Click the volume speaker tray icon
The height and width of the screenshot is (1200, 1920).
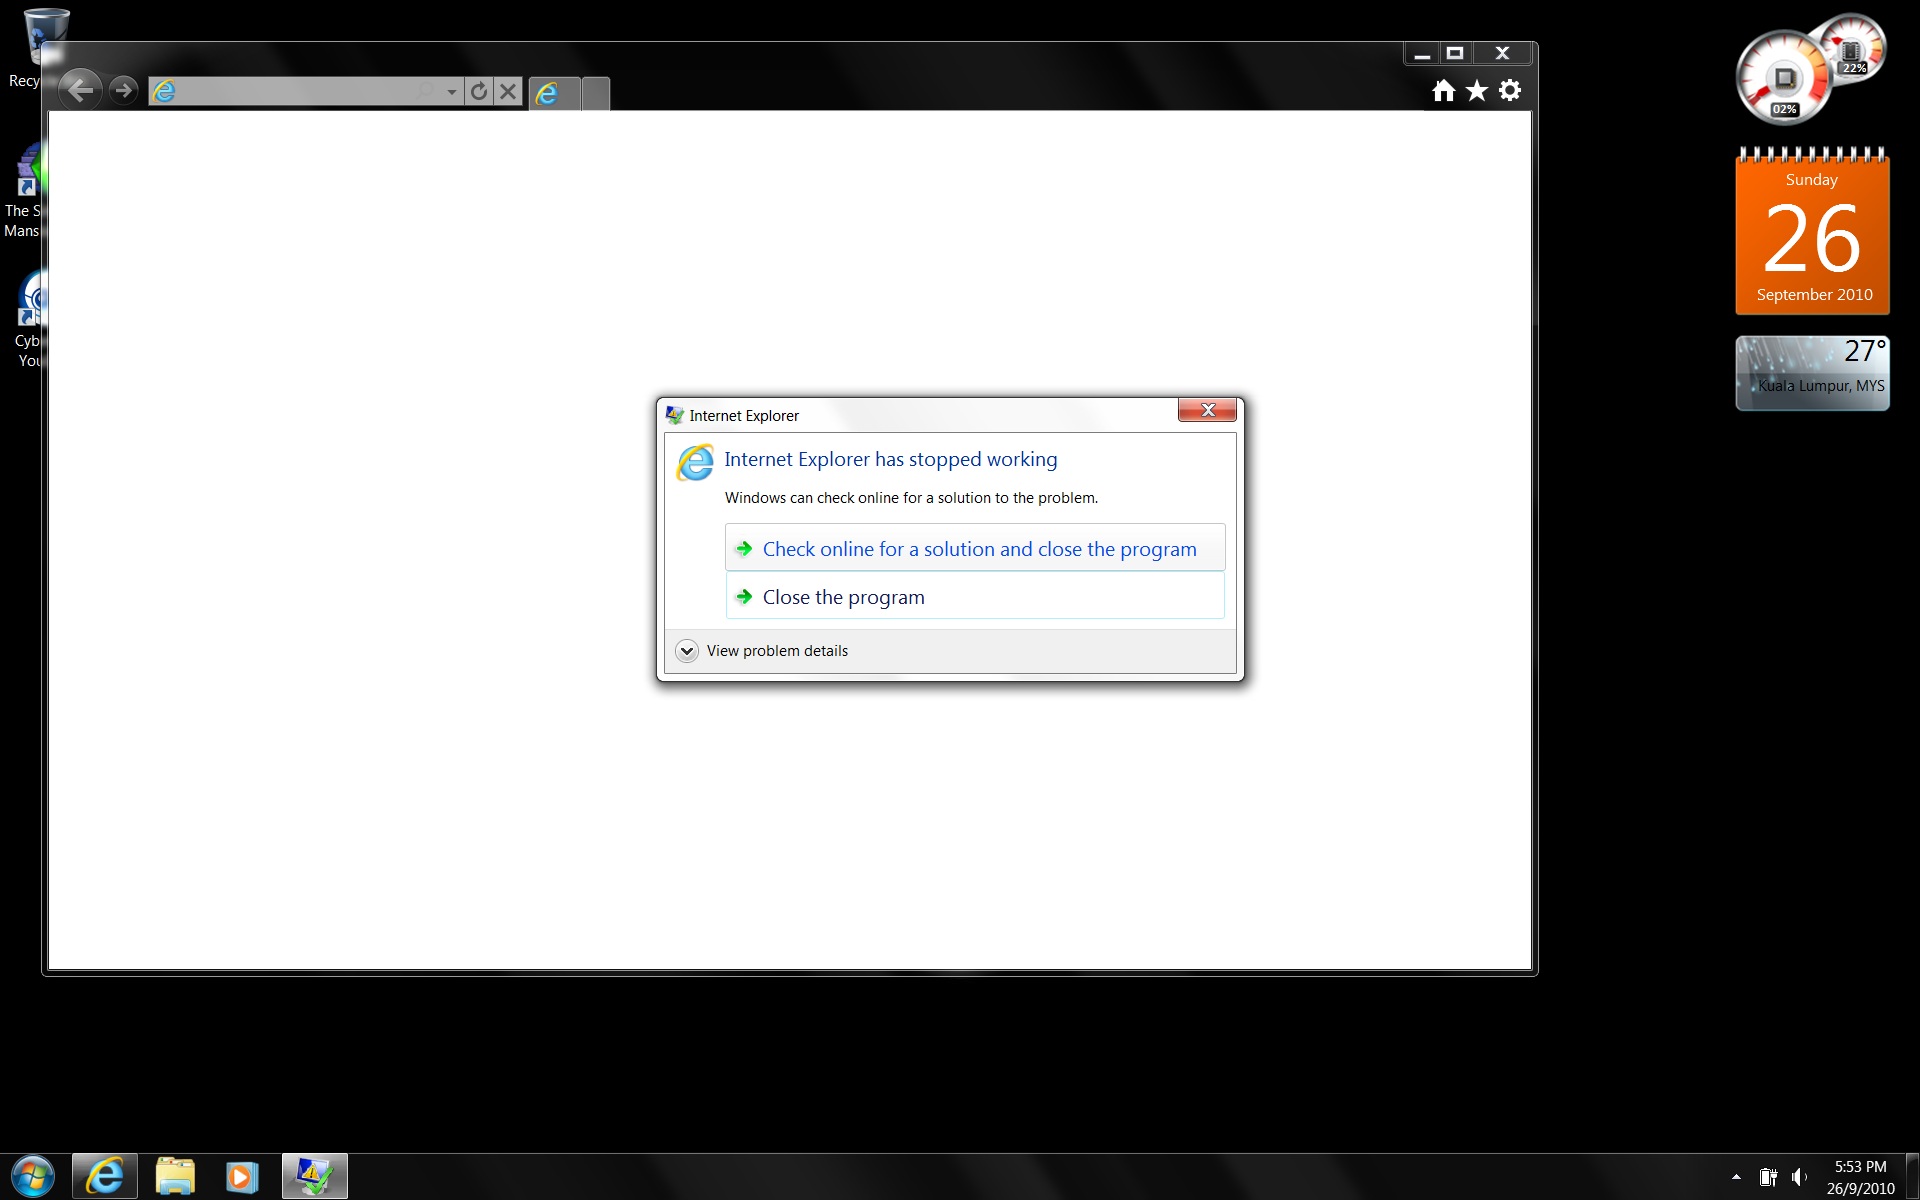click(1799, 1177)
